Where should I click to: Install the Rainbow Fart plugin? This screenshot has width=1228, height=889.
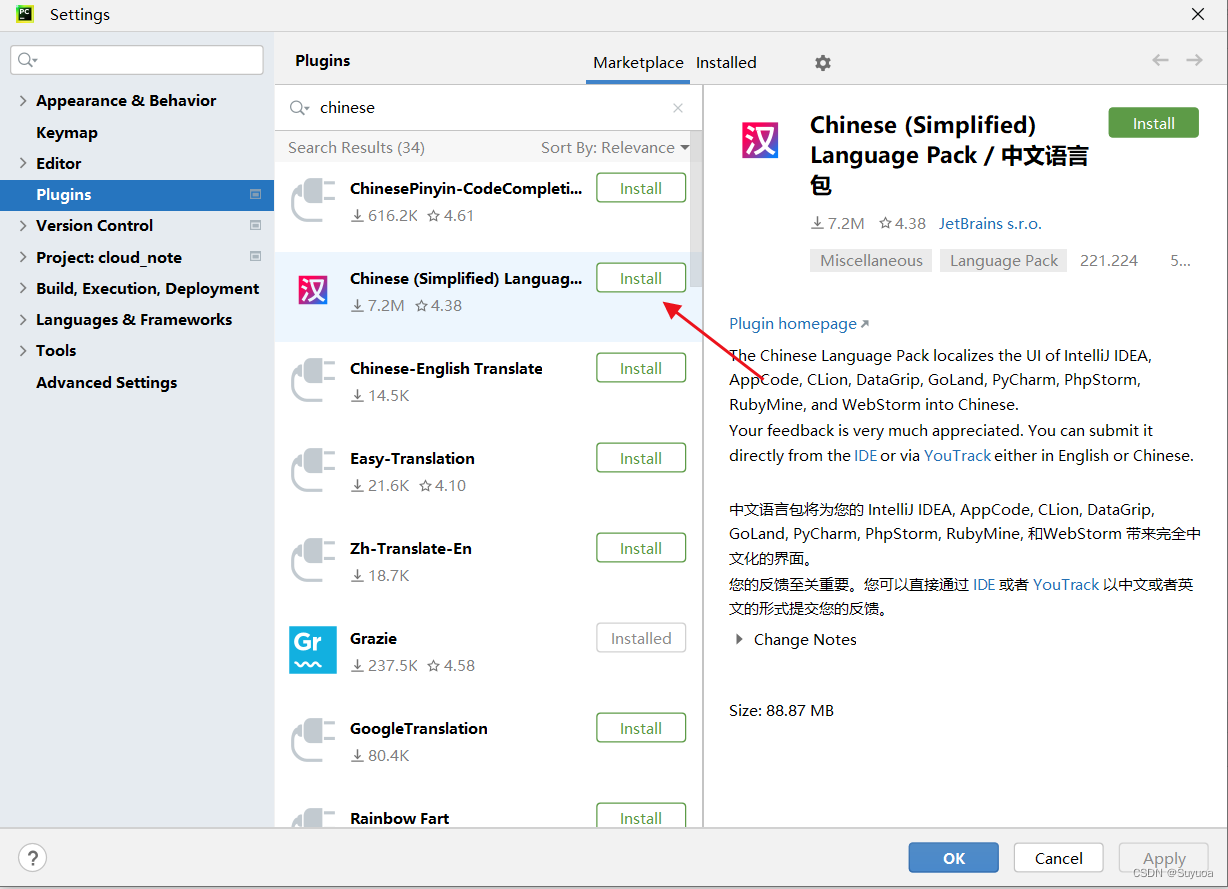[x=641, y=815]
